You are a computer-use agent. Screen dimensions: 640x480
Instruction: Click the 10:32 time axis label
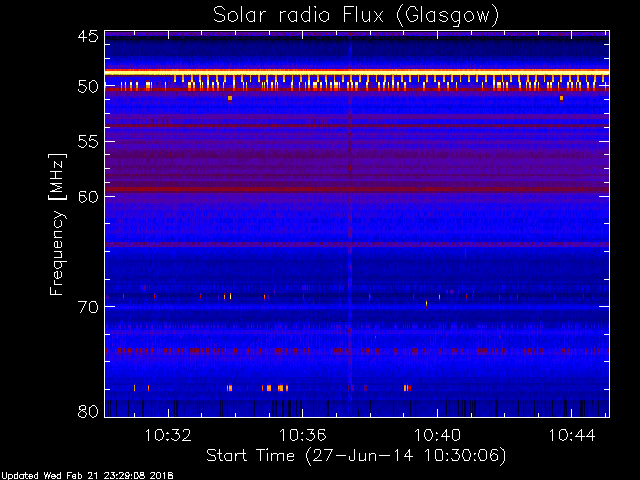point(168,435)
